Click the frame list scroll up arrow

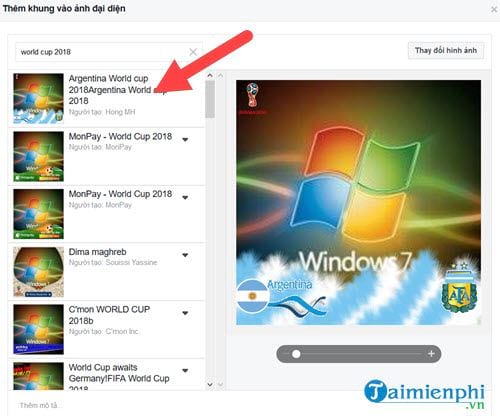tap(210, 76)
